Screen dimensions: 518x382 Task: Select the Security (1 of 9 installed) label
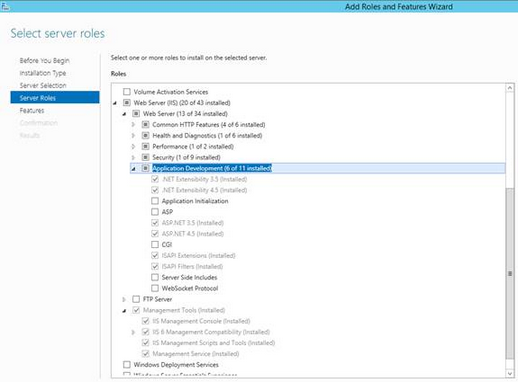[186, 157]
